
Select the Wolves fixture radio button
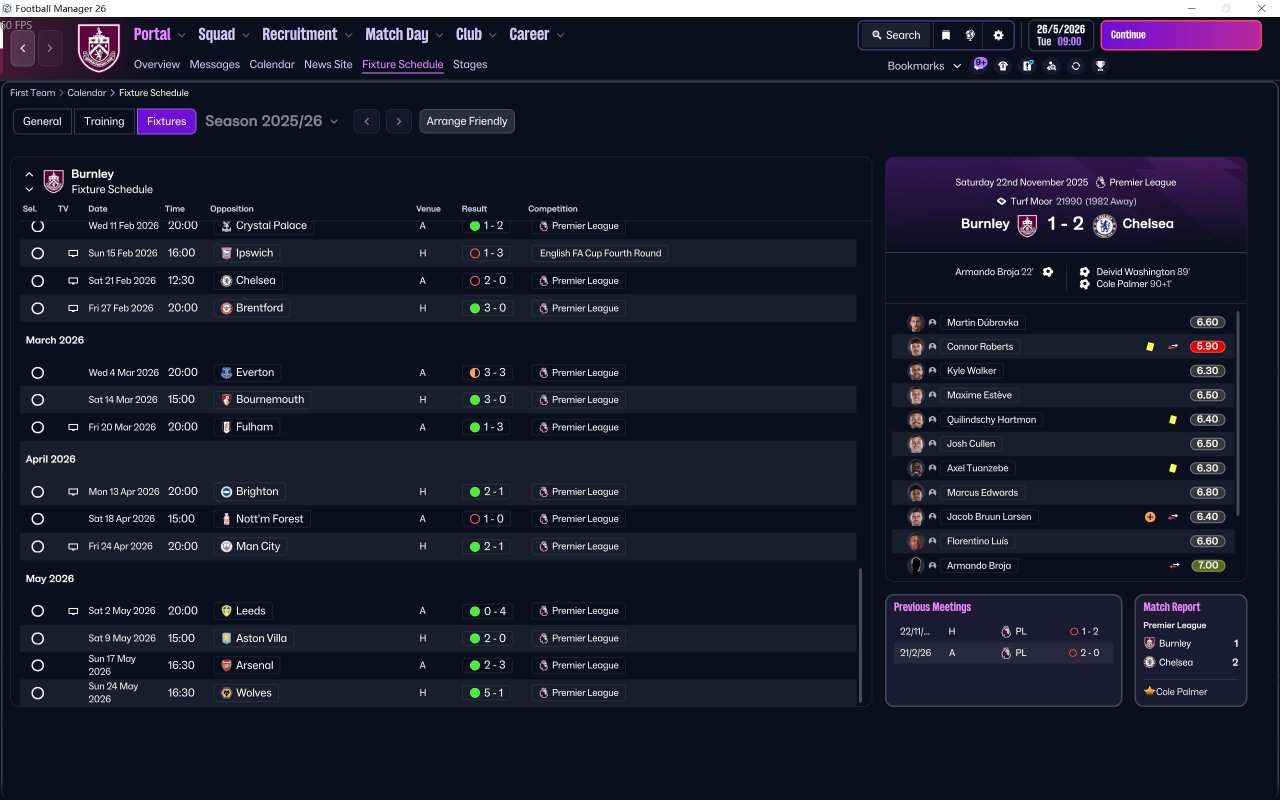(37, 693)
